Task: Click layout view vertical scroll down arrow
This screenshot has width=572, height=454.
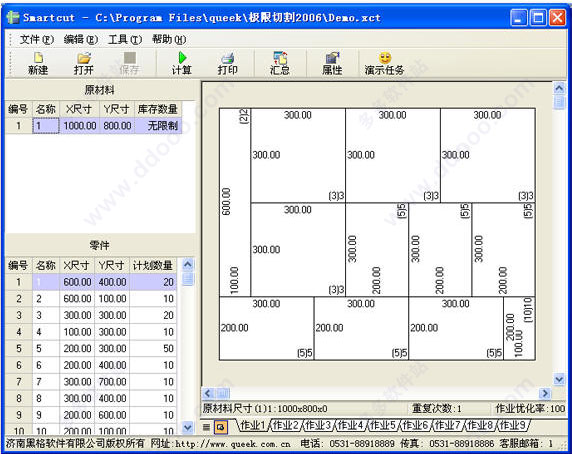Action: [x=559, y=380]
